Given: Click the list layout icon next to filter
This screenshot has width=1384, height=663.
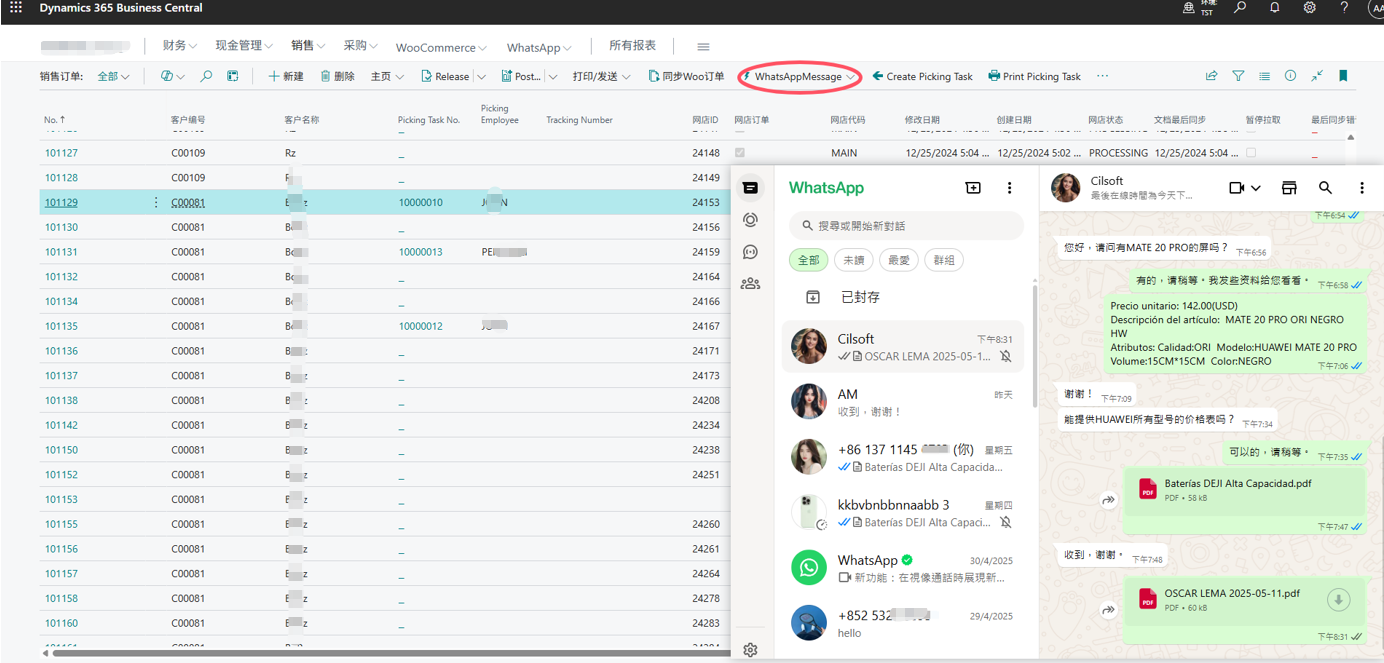Looking at the screenshot, I should click(x=1264, y=76).
